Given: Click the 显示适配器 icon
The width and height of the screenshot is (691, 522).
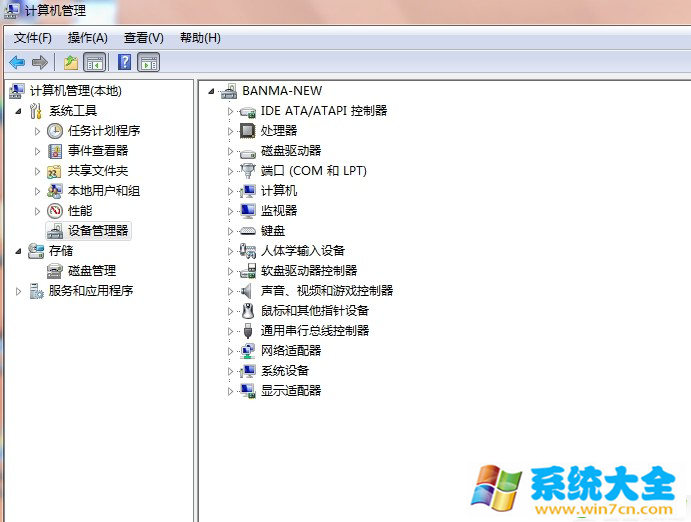Looking at the screenshot, I should point(248,391).
